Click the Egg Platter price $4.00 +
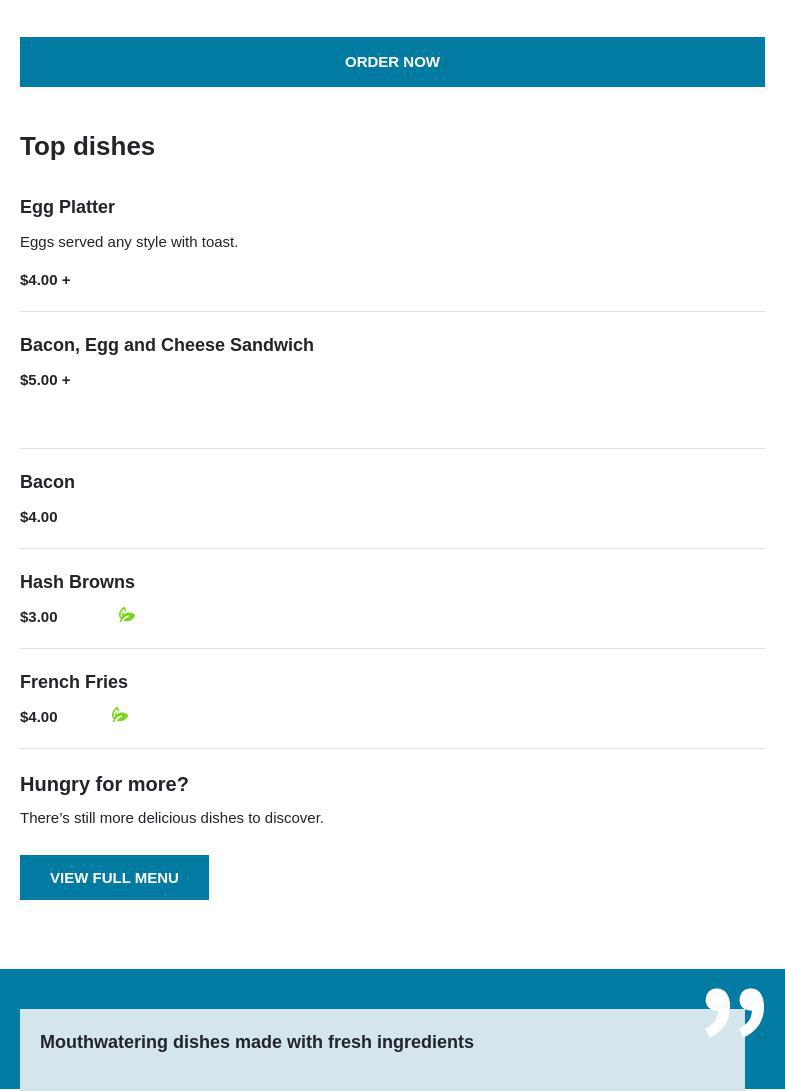785x1091 pixels. (45, 279)
